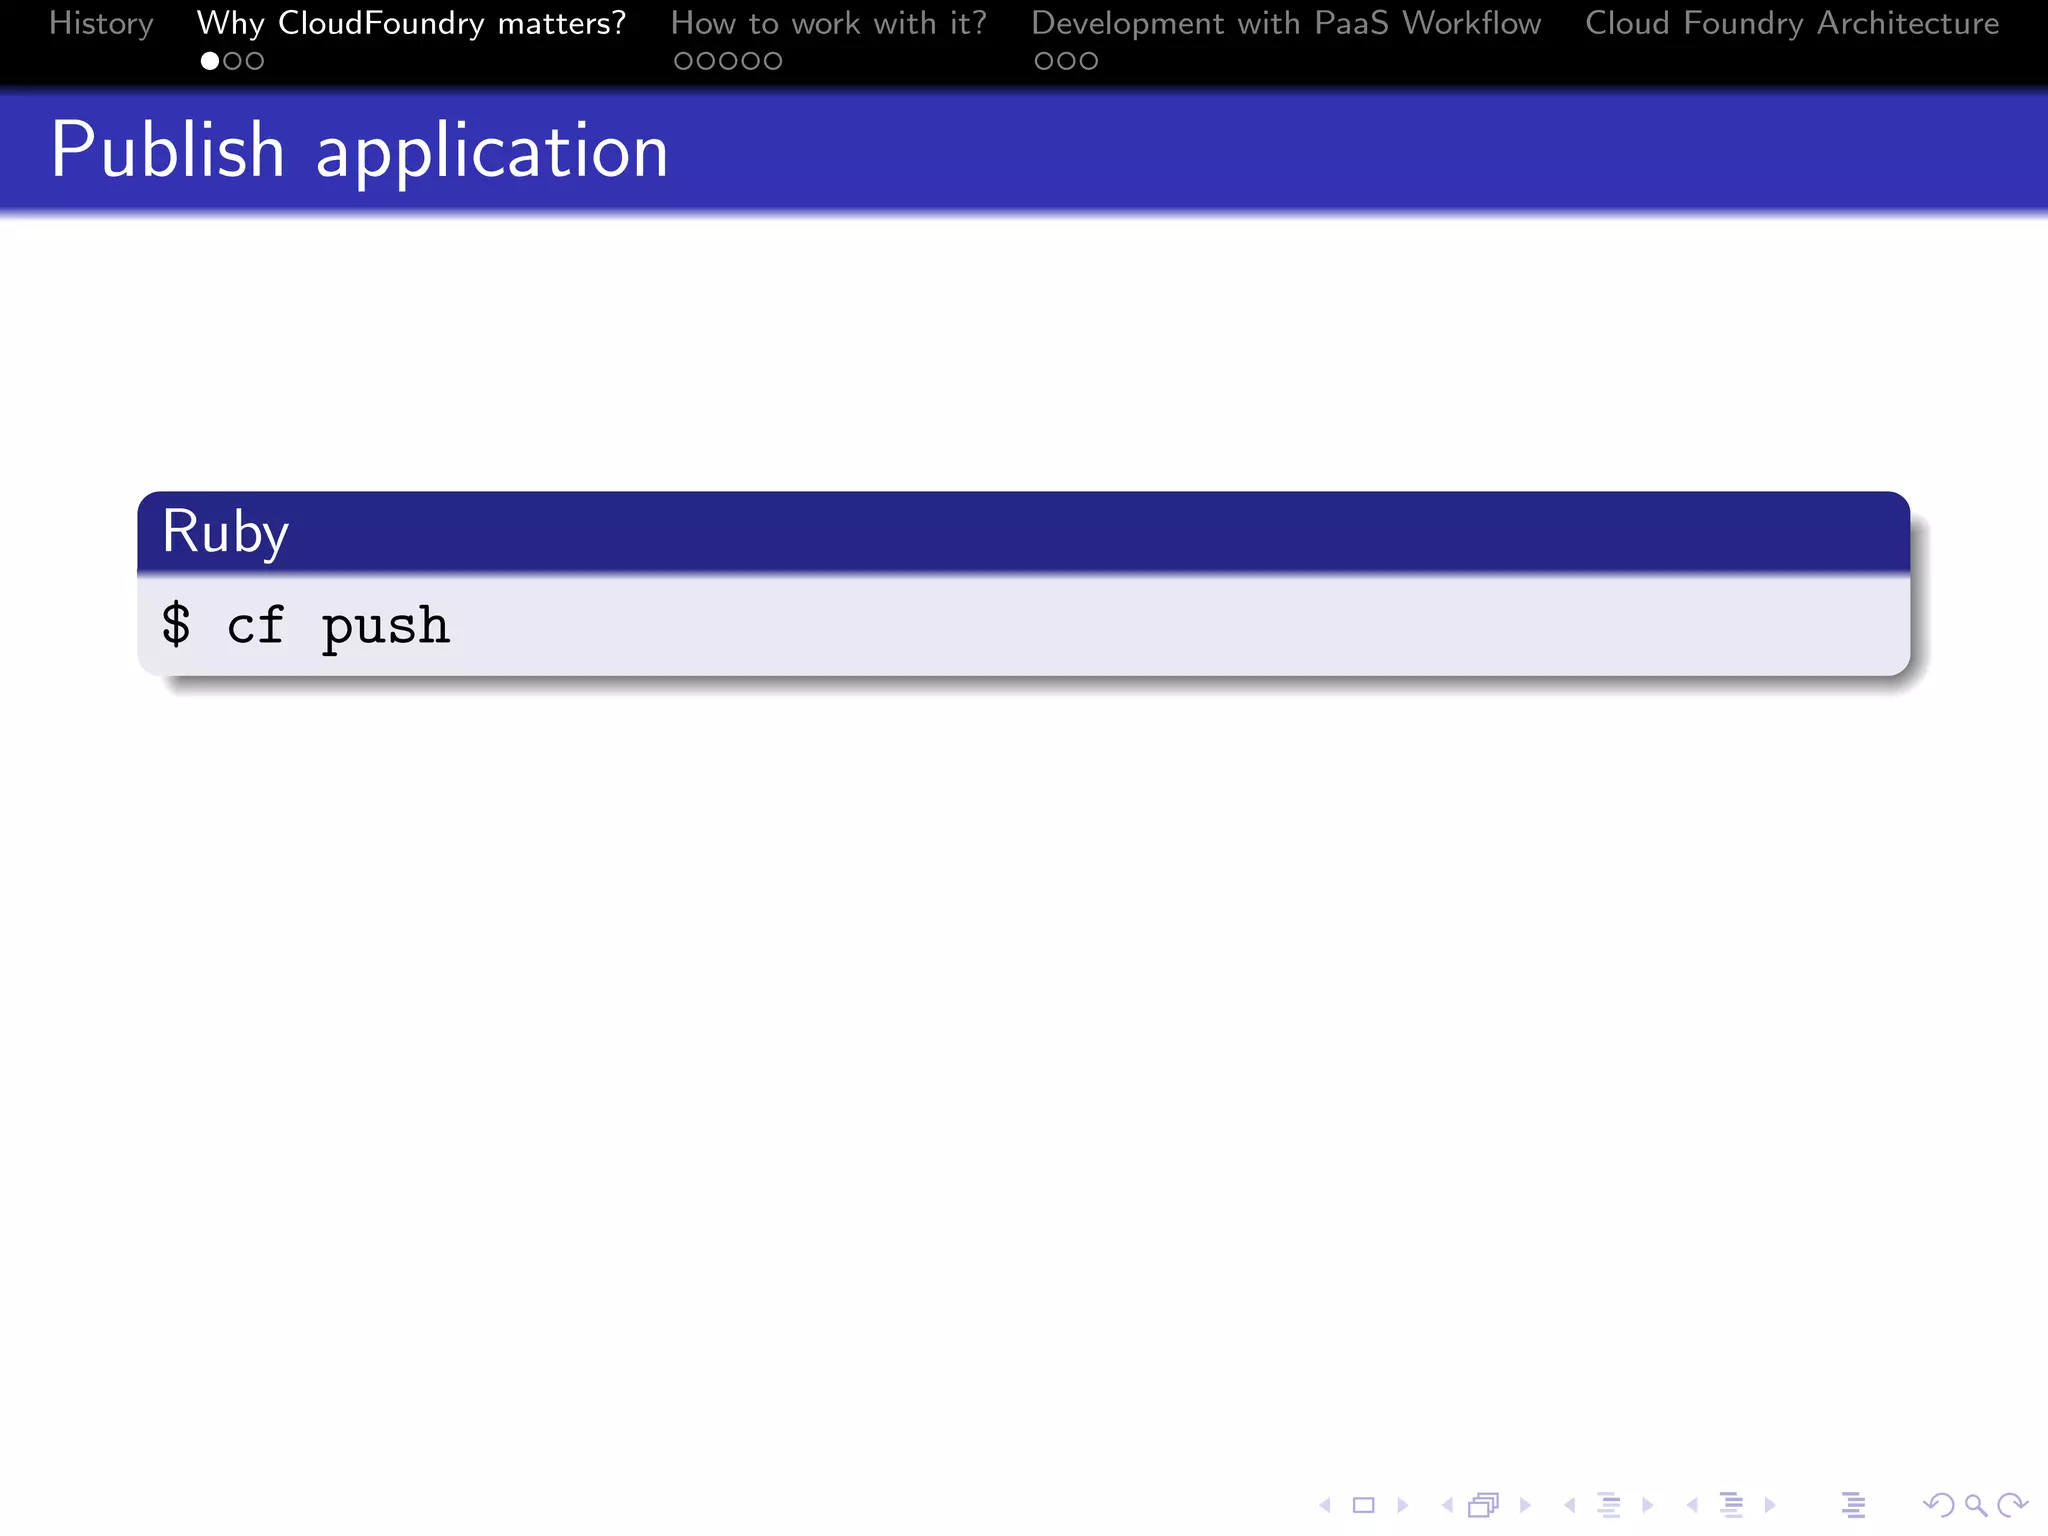Click the presentation outline lines icon

point(1853,1505)
